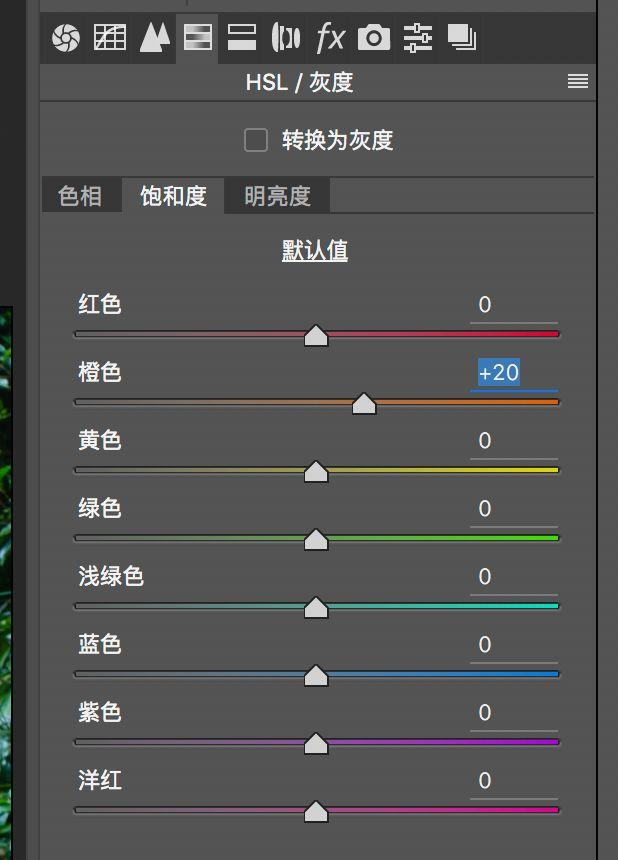Open the Camera Calibration panel icon
Image resolution: width=618 pixels, height=860 pixels.
click(x=374, y=38)
